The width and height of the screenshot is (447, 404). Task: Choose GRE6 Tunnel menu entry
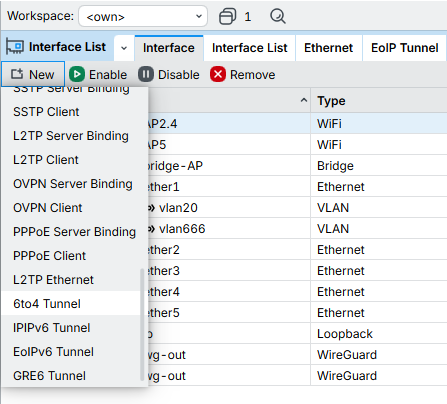pos(71,376)
